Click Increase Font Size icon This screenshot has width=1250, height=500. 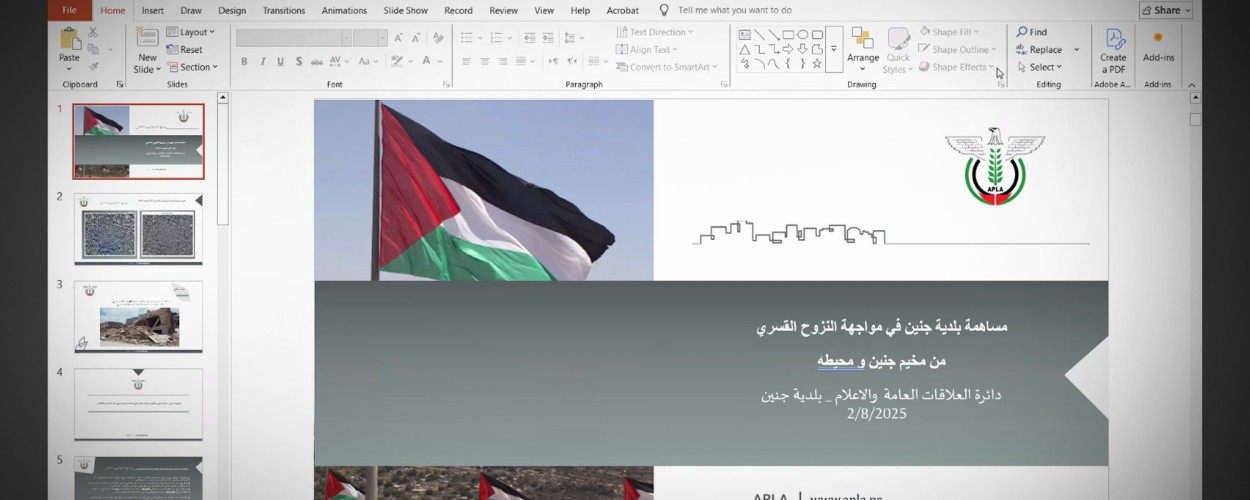click(398, 38)
